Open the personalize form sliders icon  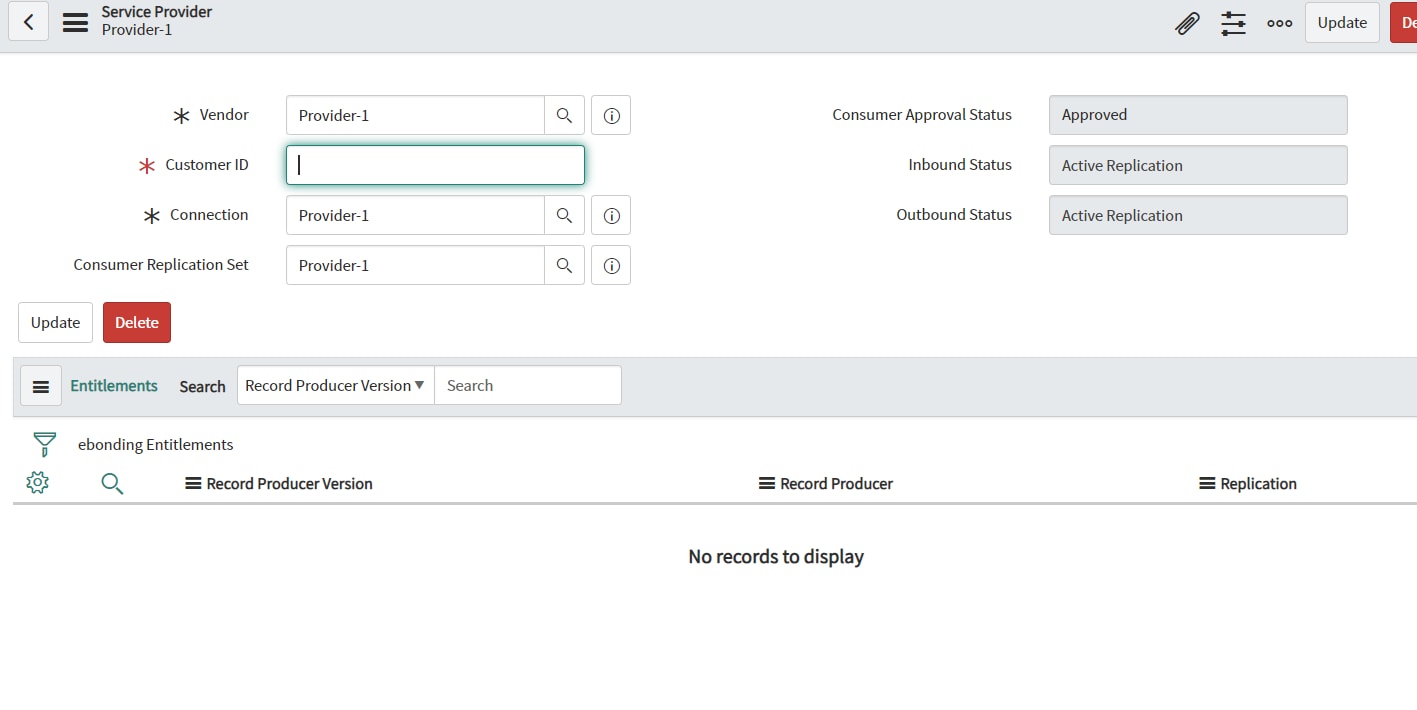(1233, 22)
